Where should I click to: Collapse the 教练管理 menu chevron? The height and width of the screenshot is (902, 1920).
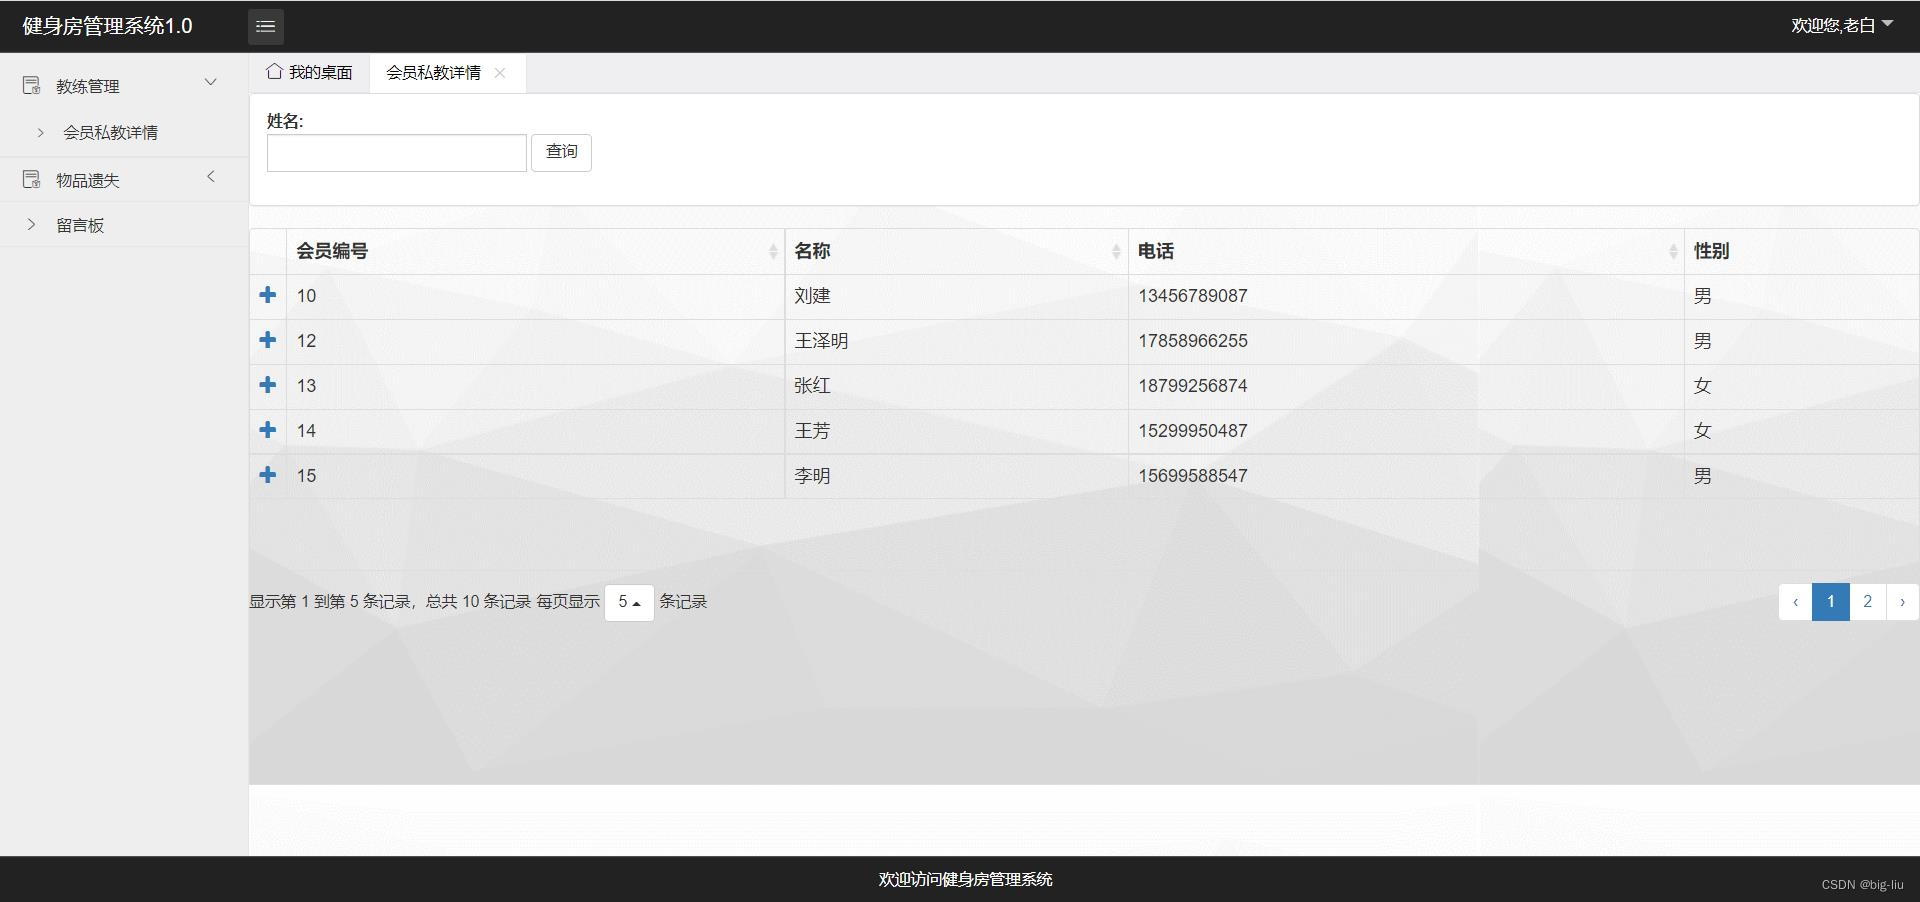tap(211, 82)
